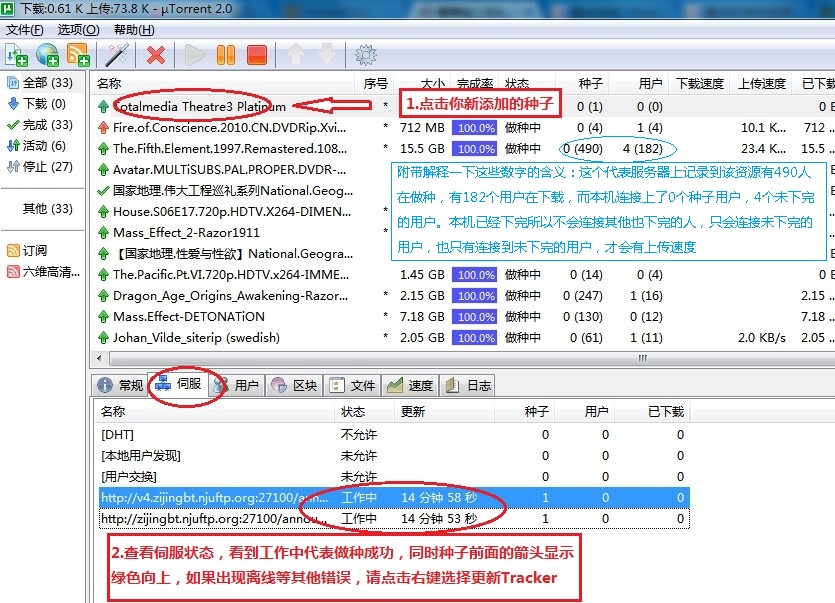Click the 100.0% progress bar of Mass.Effect-DETONATiON
The image size is (835, 603).
(x=474, y=317)
